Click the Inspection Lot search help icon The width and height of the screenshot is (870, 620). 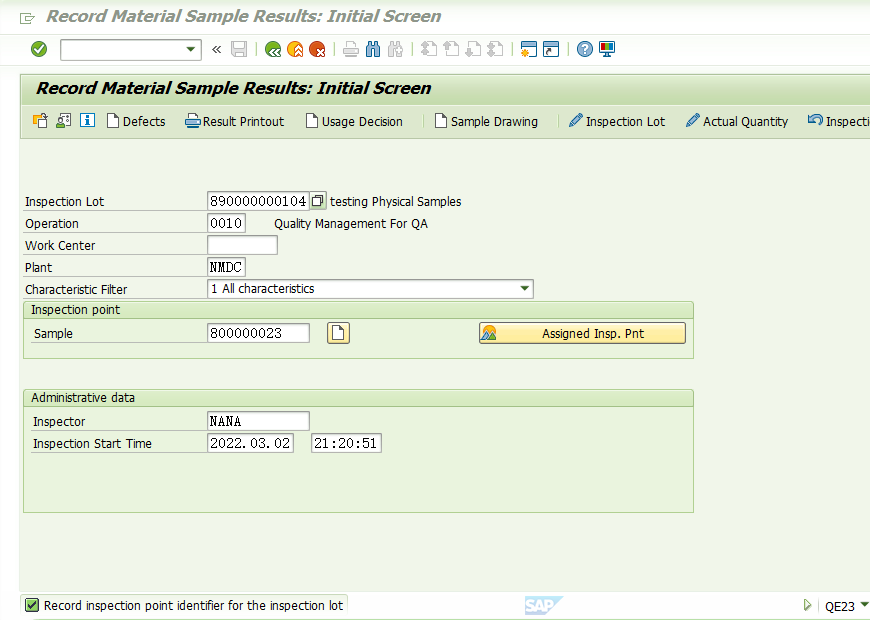[x=318, y=201]
